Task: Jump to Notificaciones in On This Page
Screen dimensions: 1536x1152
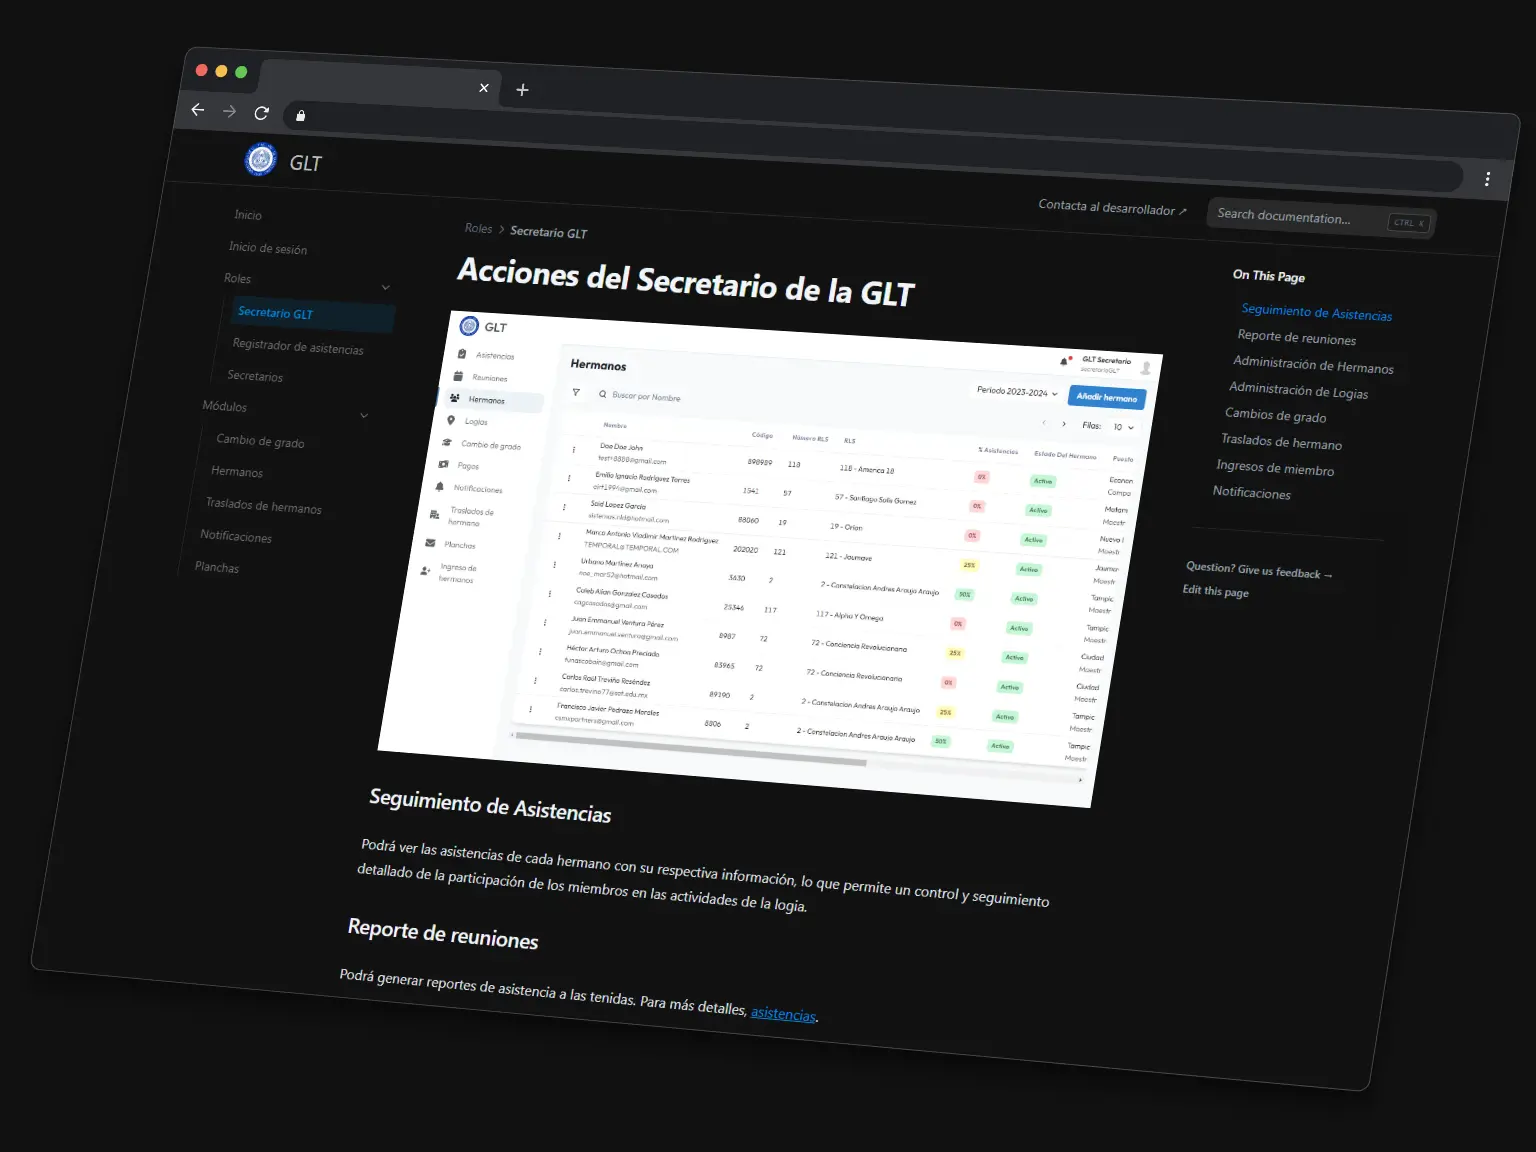Action: pyautogui.click(x=1252, y=492)
